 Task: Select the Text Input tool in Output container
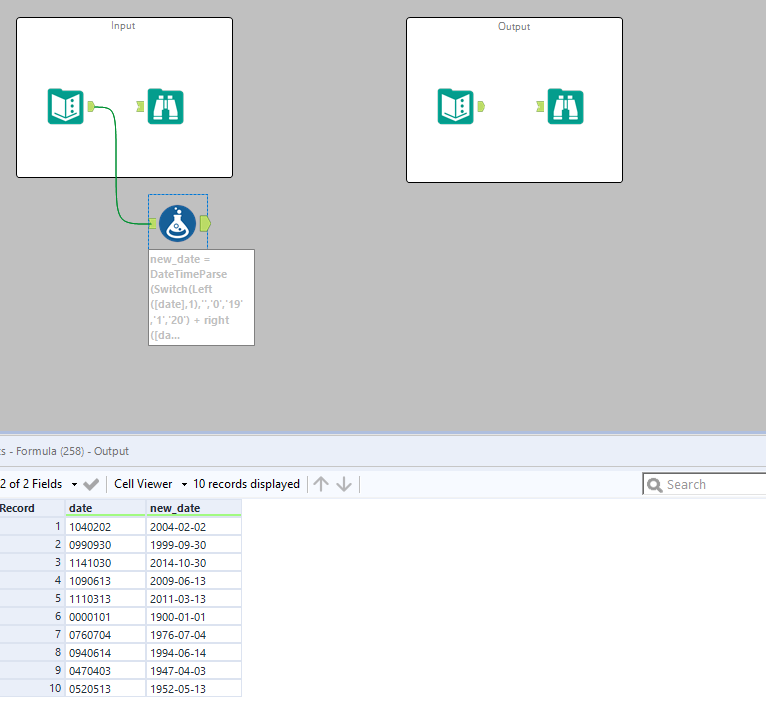[x=455, y=107]
